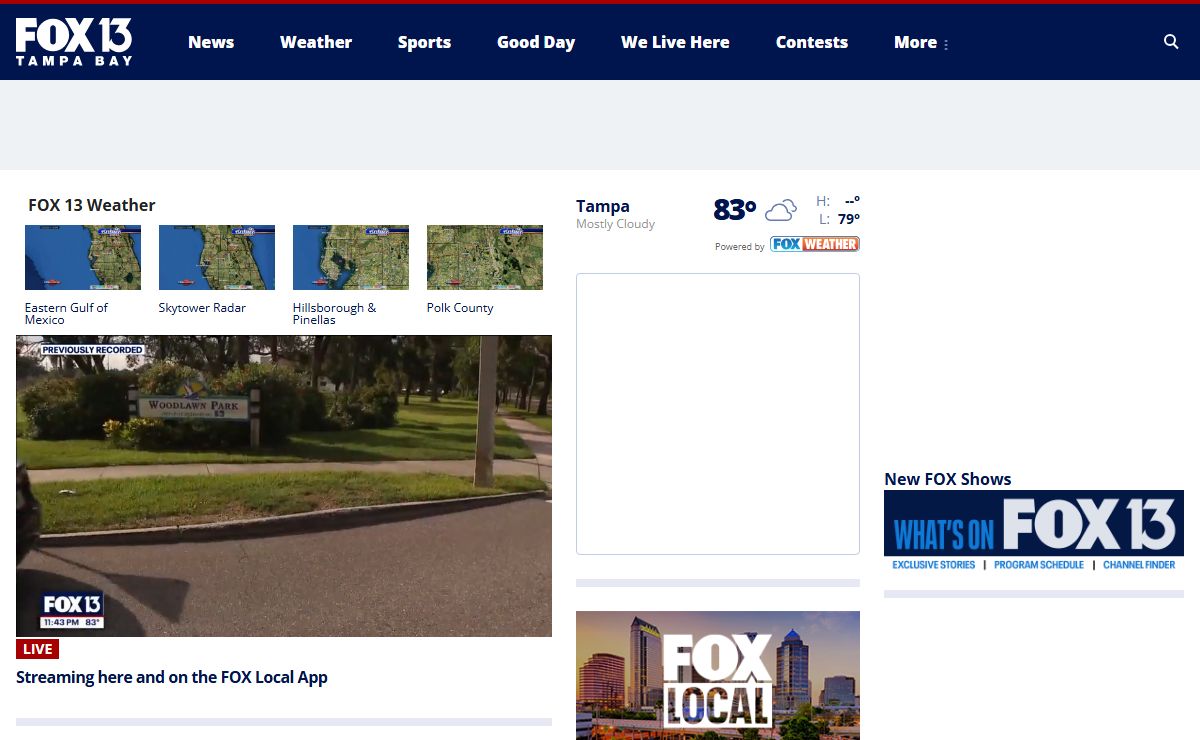Open the Contests page

[x=812, y=42]
